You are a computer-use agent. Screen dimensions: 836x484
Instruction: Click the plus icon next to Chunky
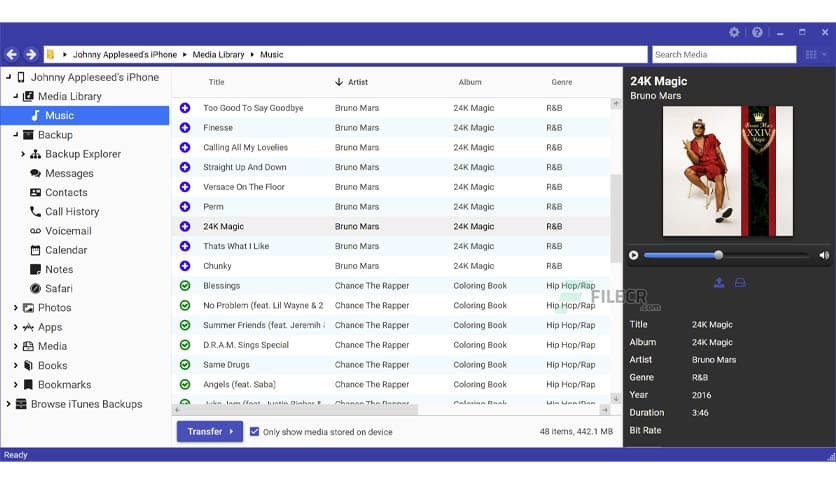(x=185, y=265)
